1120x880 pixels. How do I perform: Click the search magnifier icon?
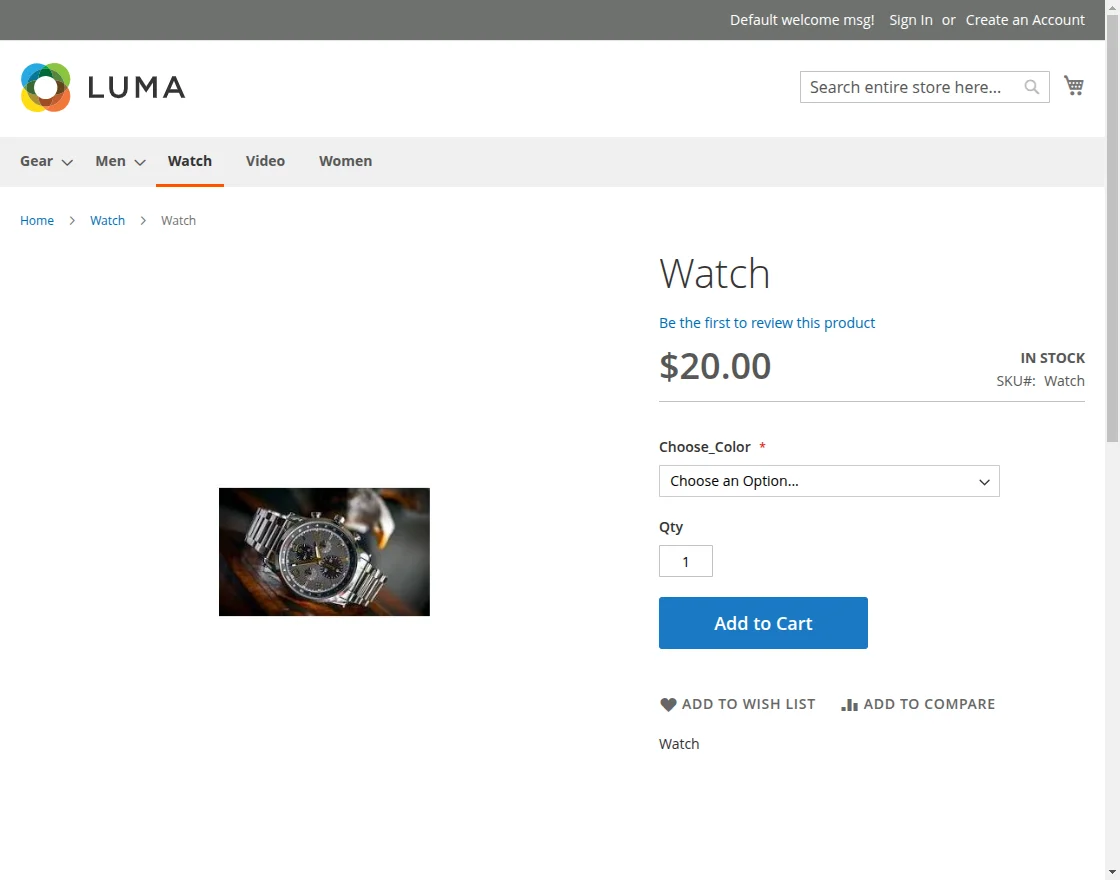(x=1031, y=87)
